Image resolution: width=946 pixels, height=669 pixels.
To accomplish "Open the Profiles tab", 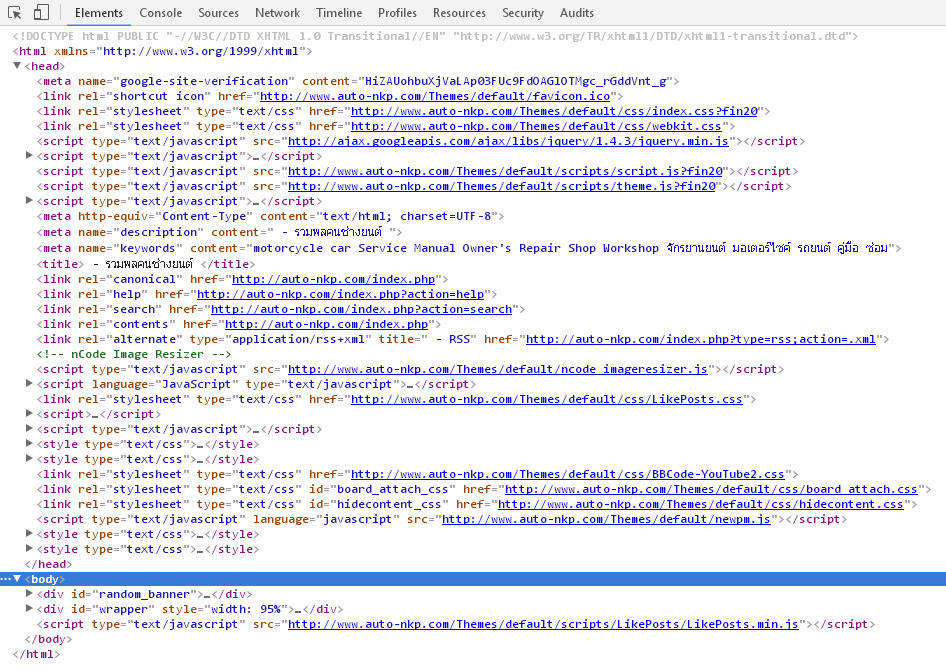I will coord(398,13).
